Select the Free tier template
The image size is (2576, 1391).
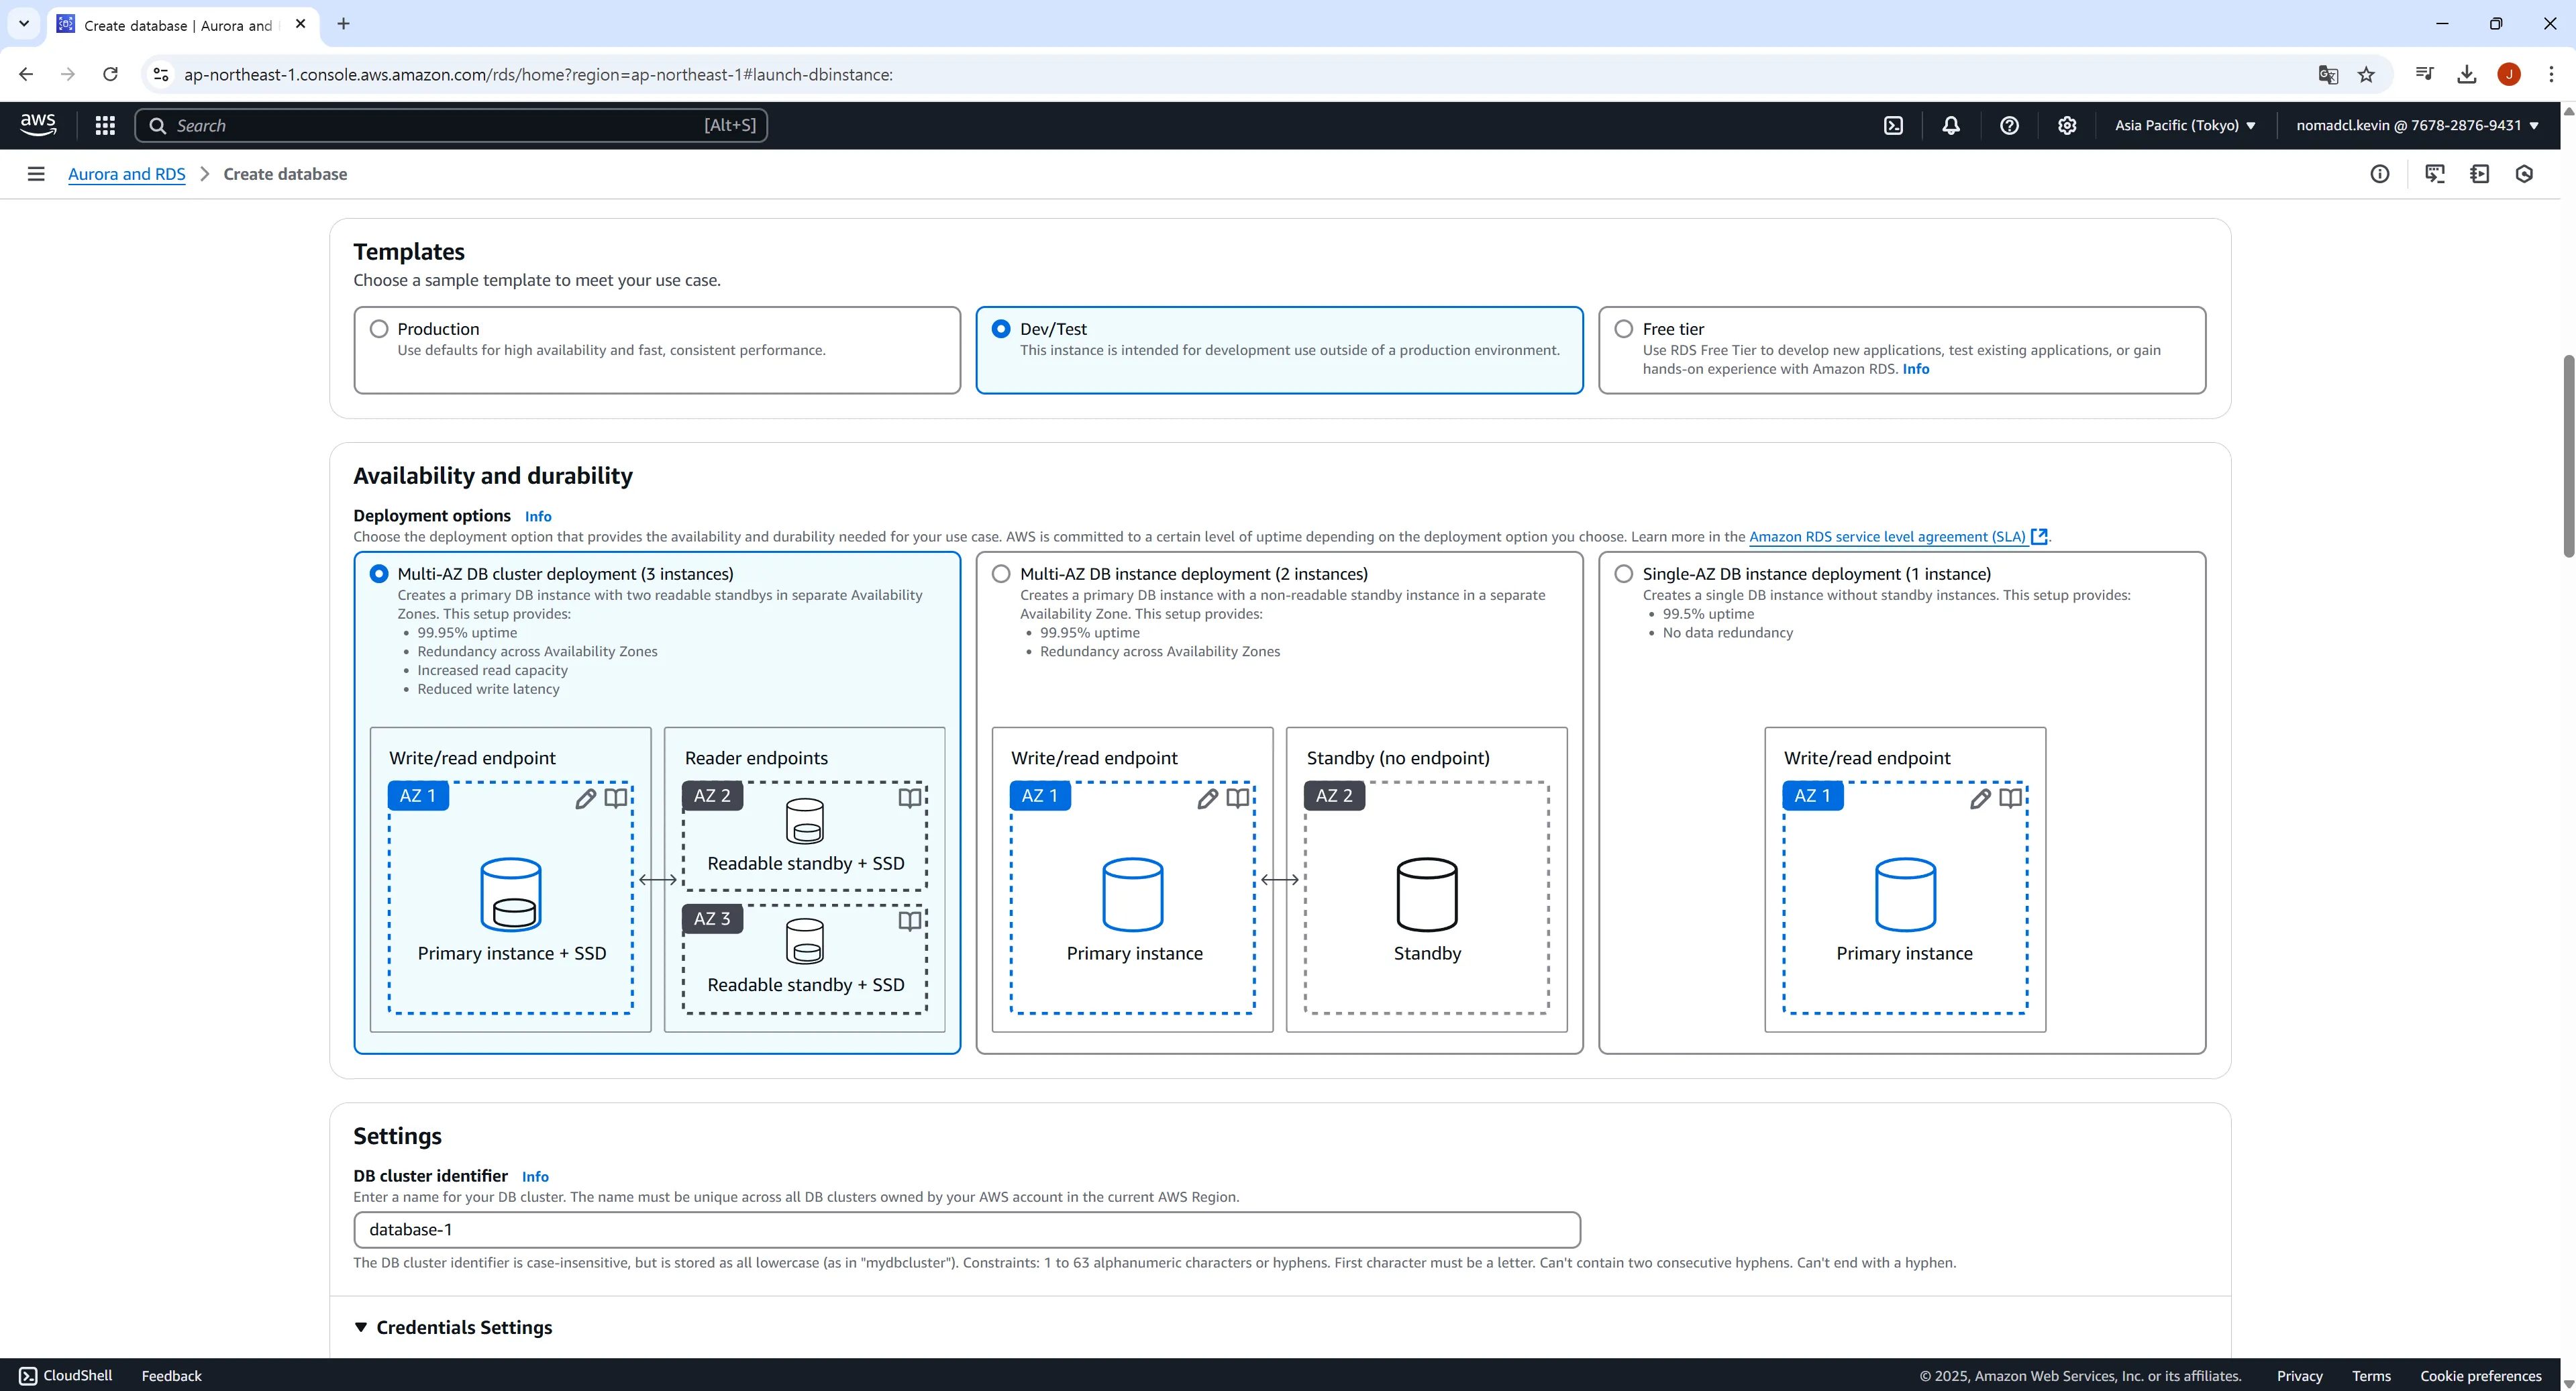[x=1623, y=329]
